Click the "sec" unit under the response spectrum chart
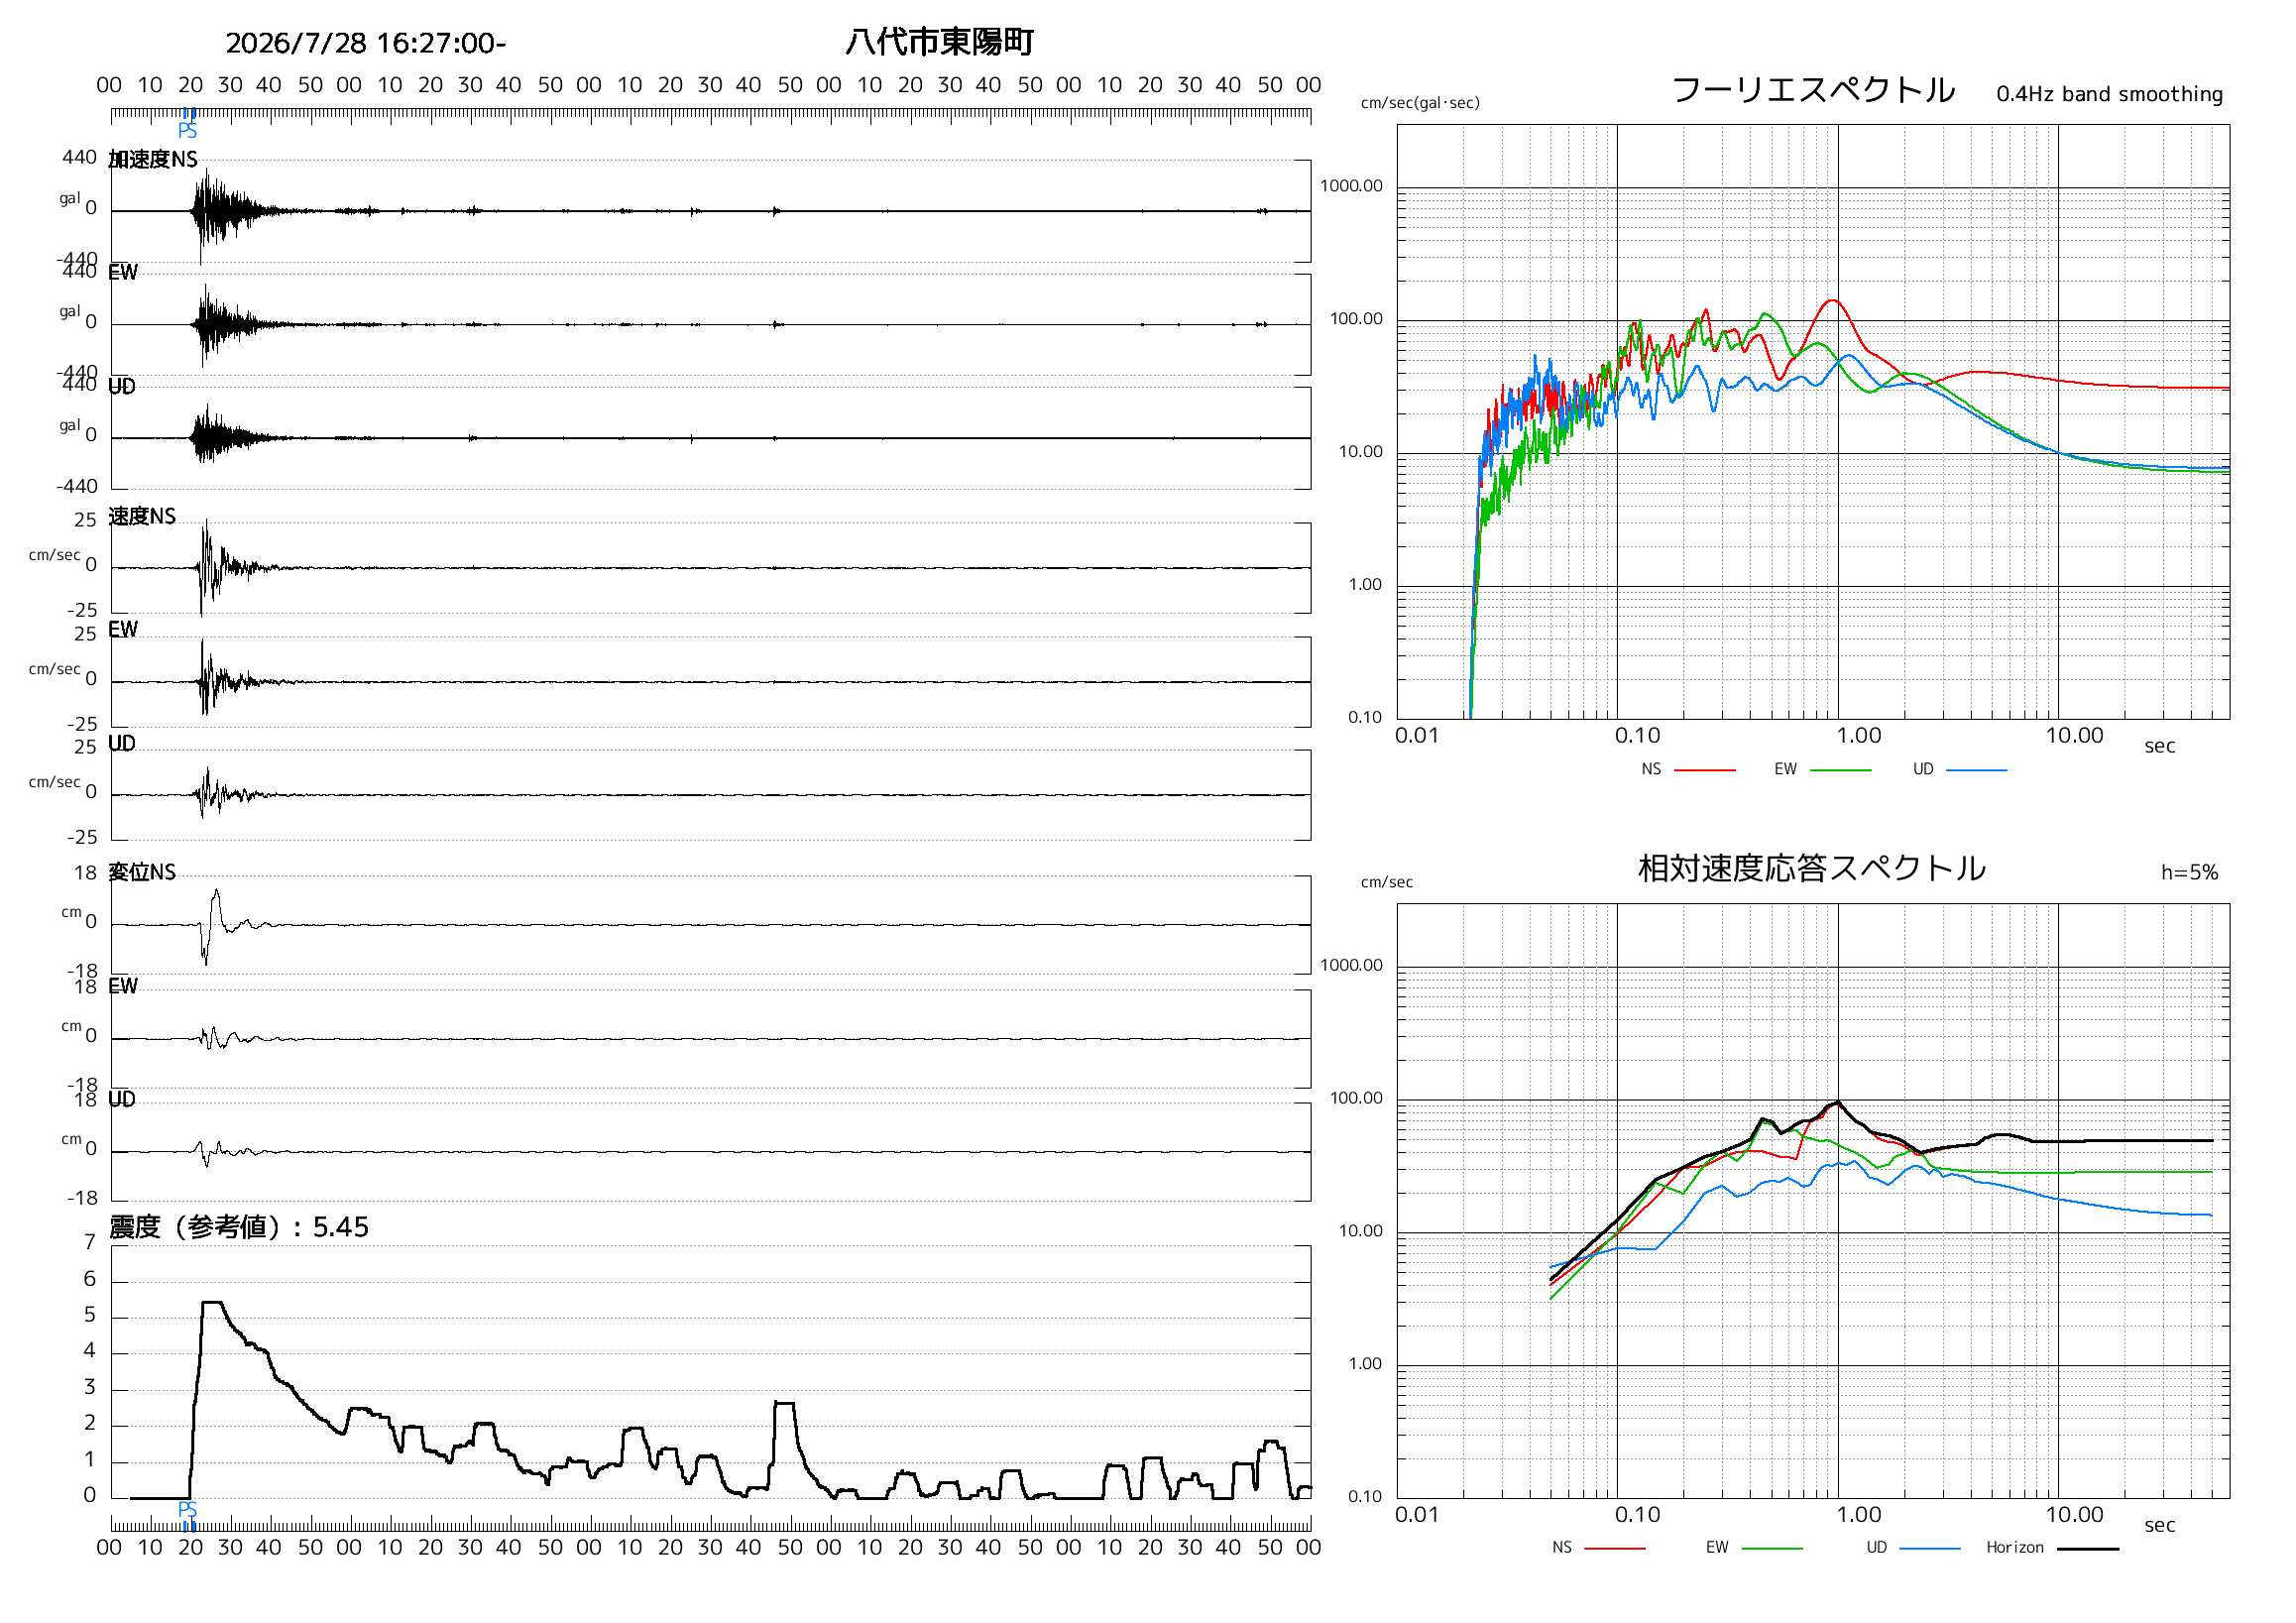Image resolution: width=2296 pixels, height=1623 pixels. 2160,1526
